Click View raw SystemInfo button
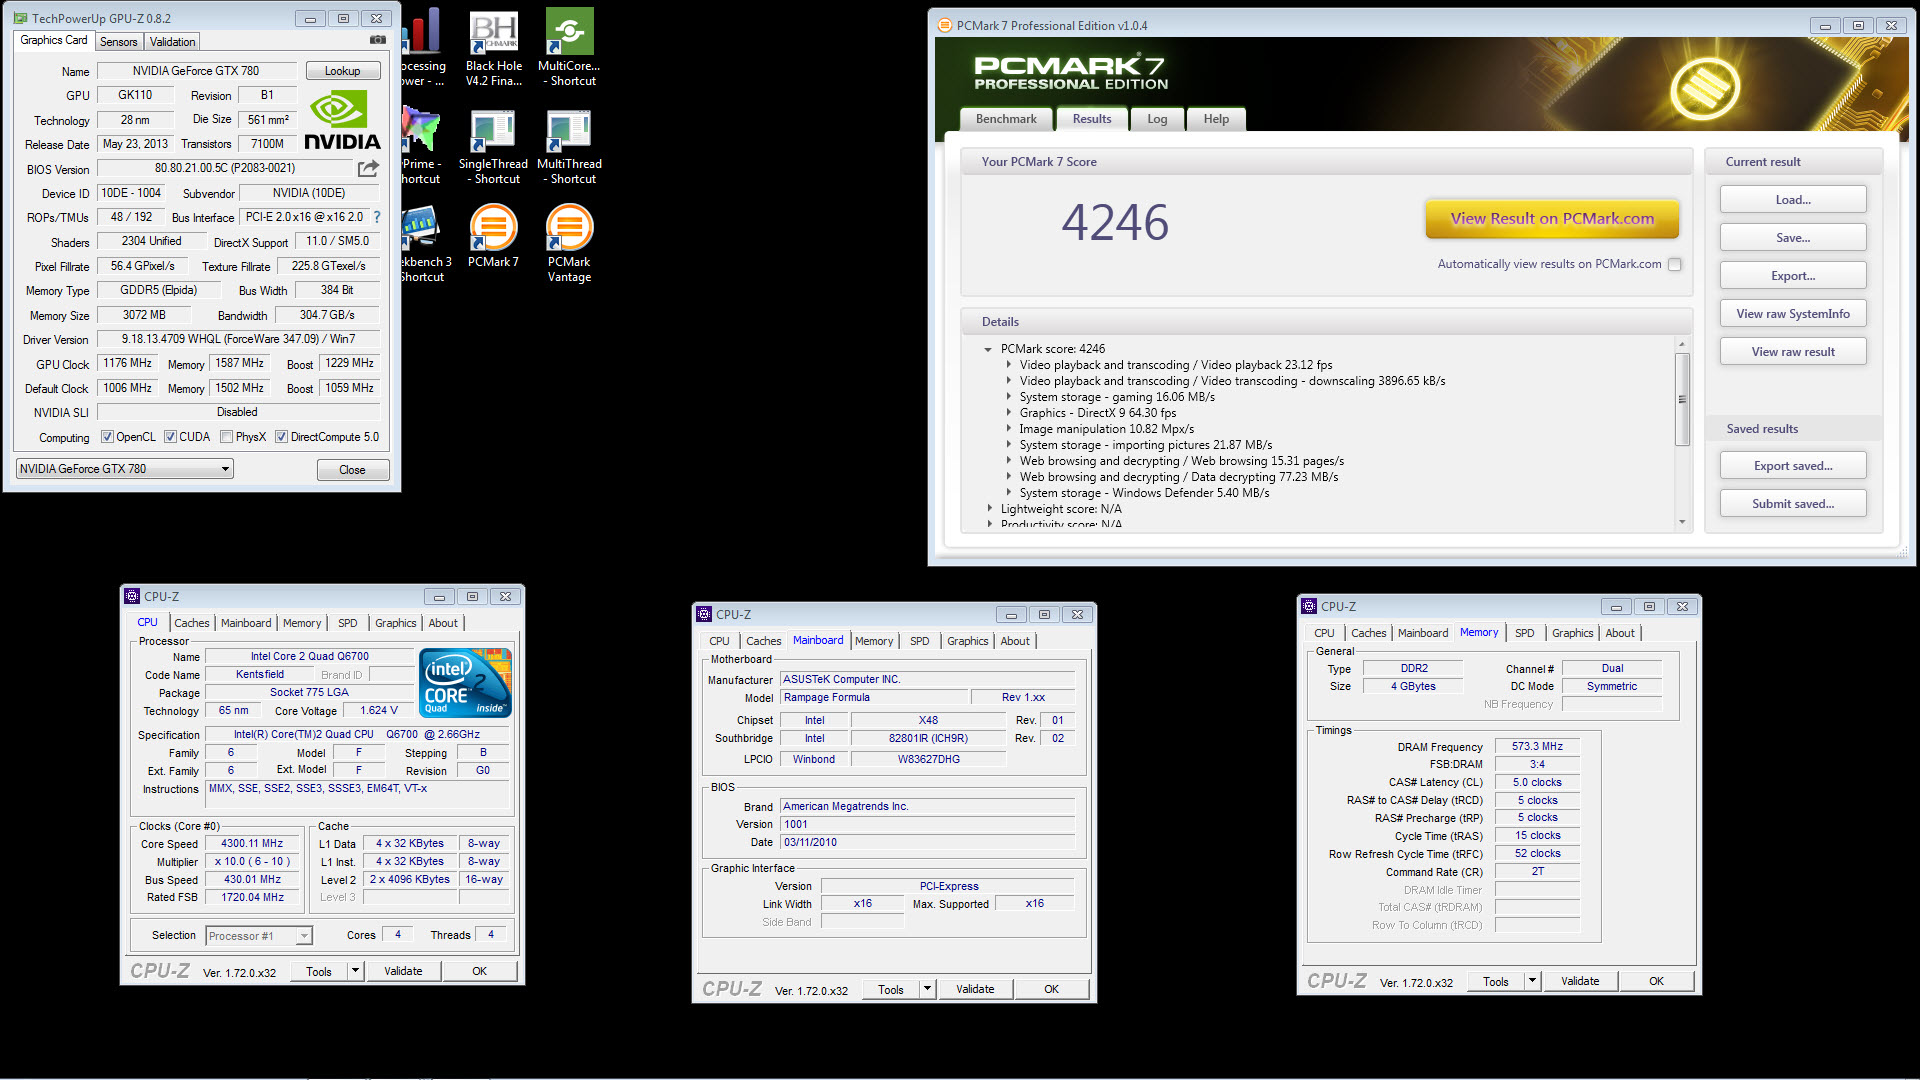The width and height of the screenshot is (1920, 1080). 1793,314
